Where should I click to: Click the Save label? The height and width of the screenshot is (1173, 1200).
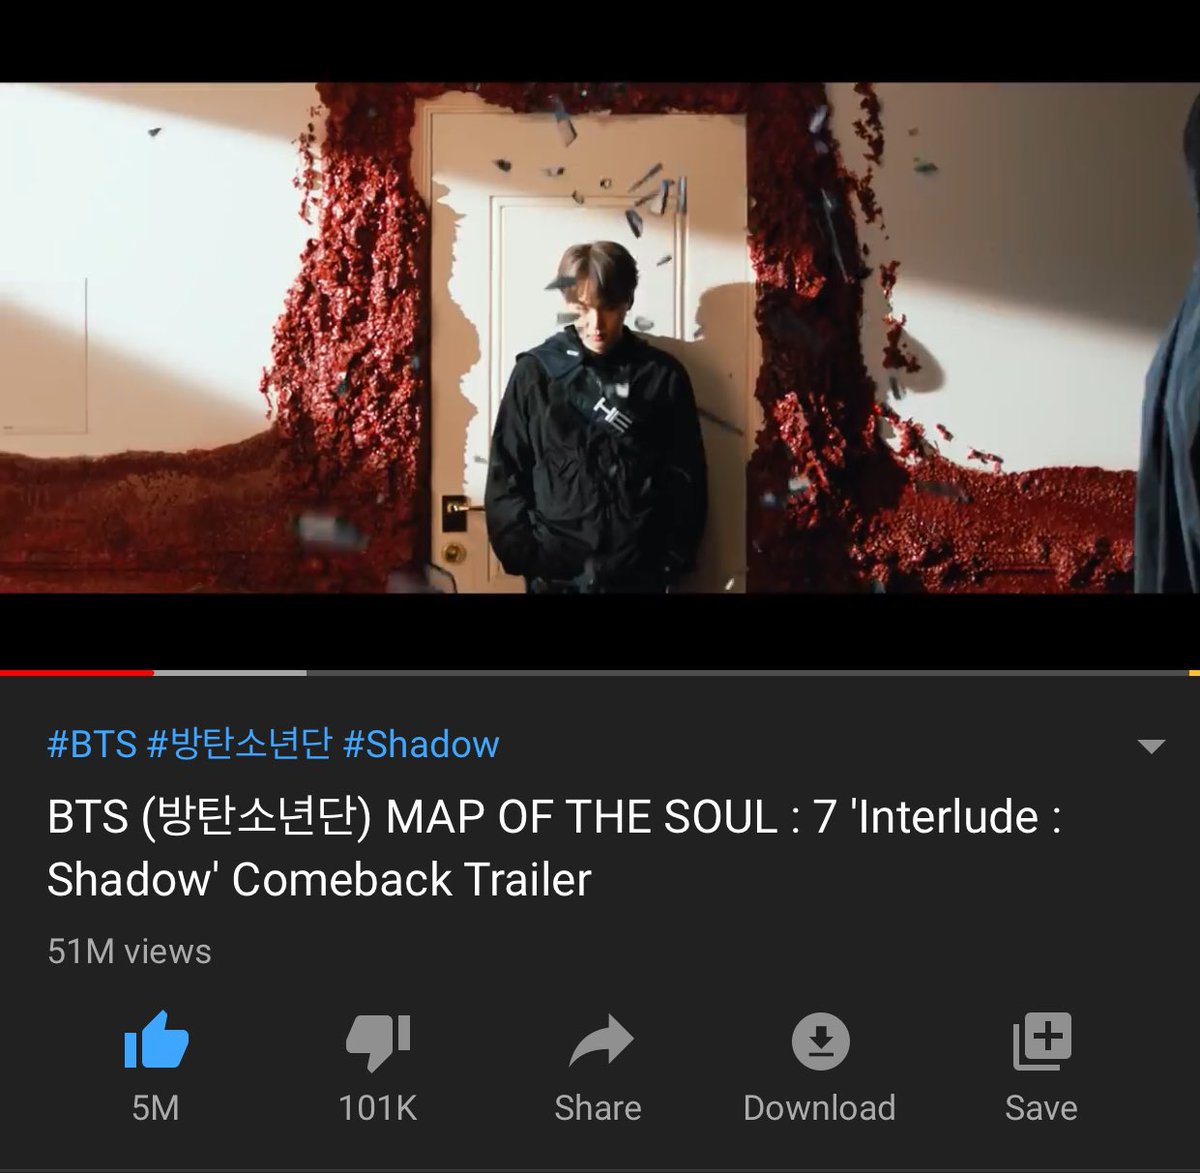coord(1041,1108)
